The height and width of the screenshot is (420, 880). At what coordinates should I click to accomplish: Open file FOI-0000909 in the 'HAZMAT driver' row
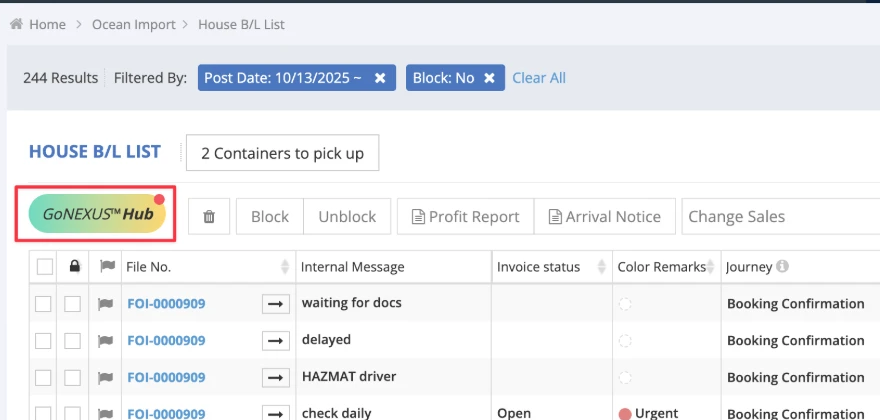tap(166, 378)
